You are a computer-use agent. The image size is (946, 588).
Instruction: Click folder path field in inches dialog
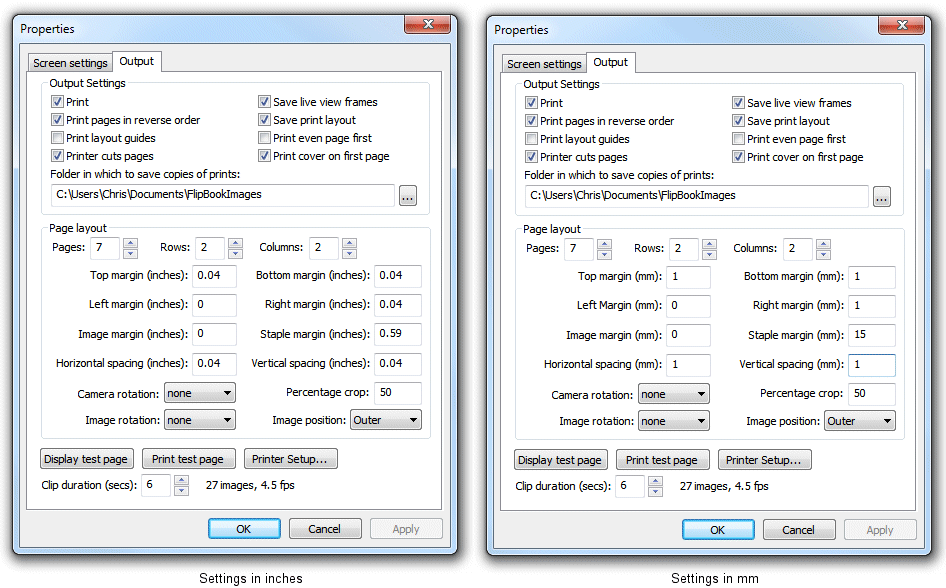pyautogui.click(x=223, y=195)
